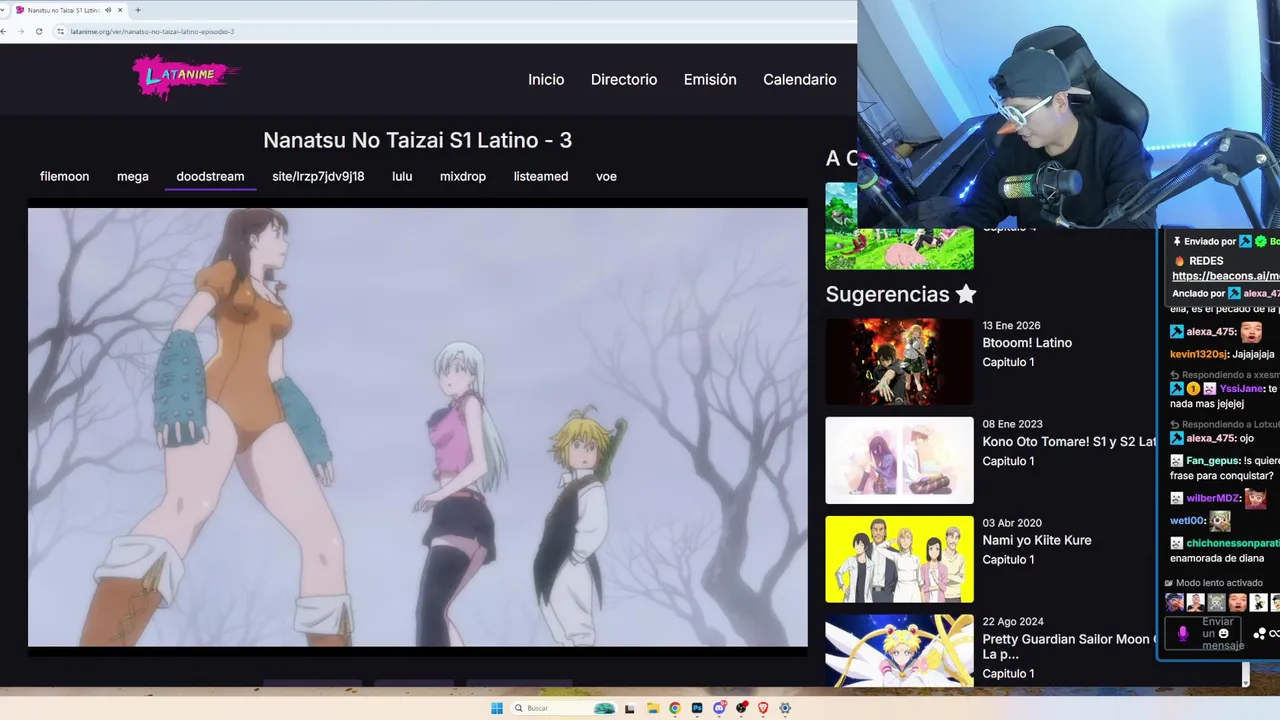This screenshot has height=720, width=1280.
Task: Click the pinned REDES flame icon
Action: (1179, 261)
